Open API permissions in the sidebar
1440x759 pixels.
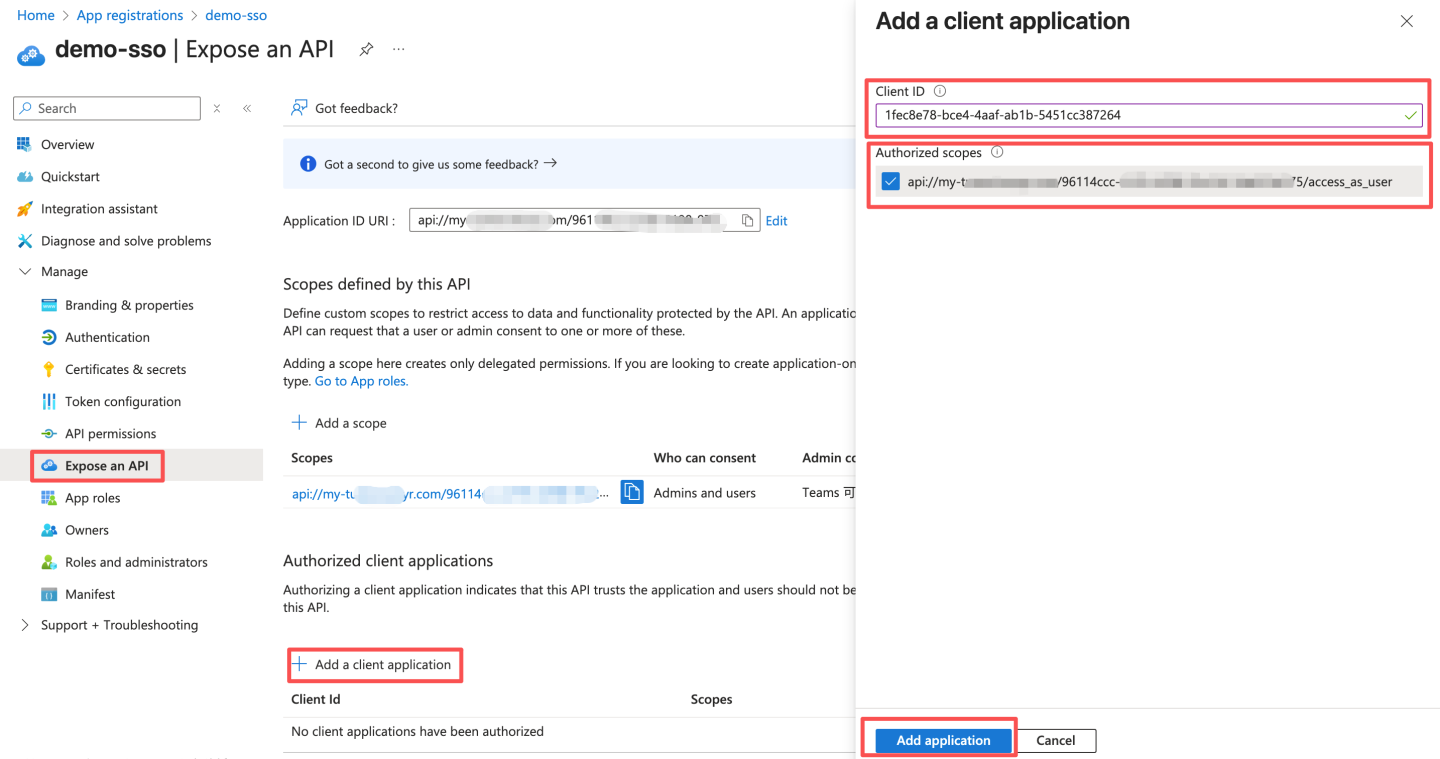[110, 434]
